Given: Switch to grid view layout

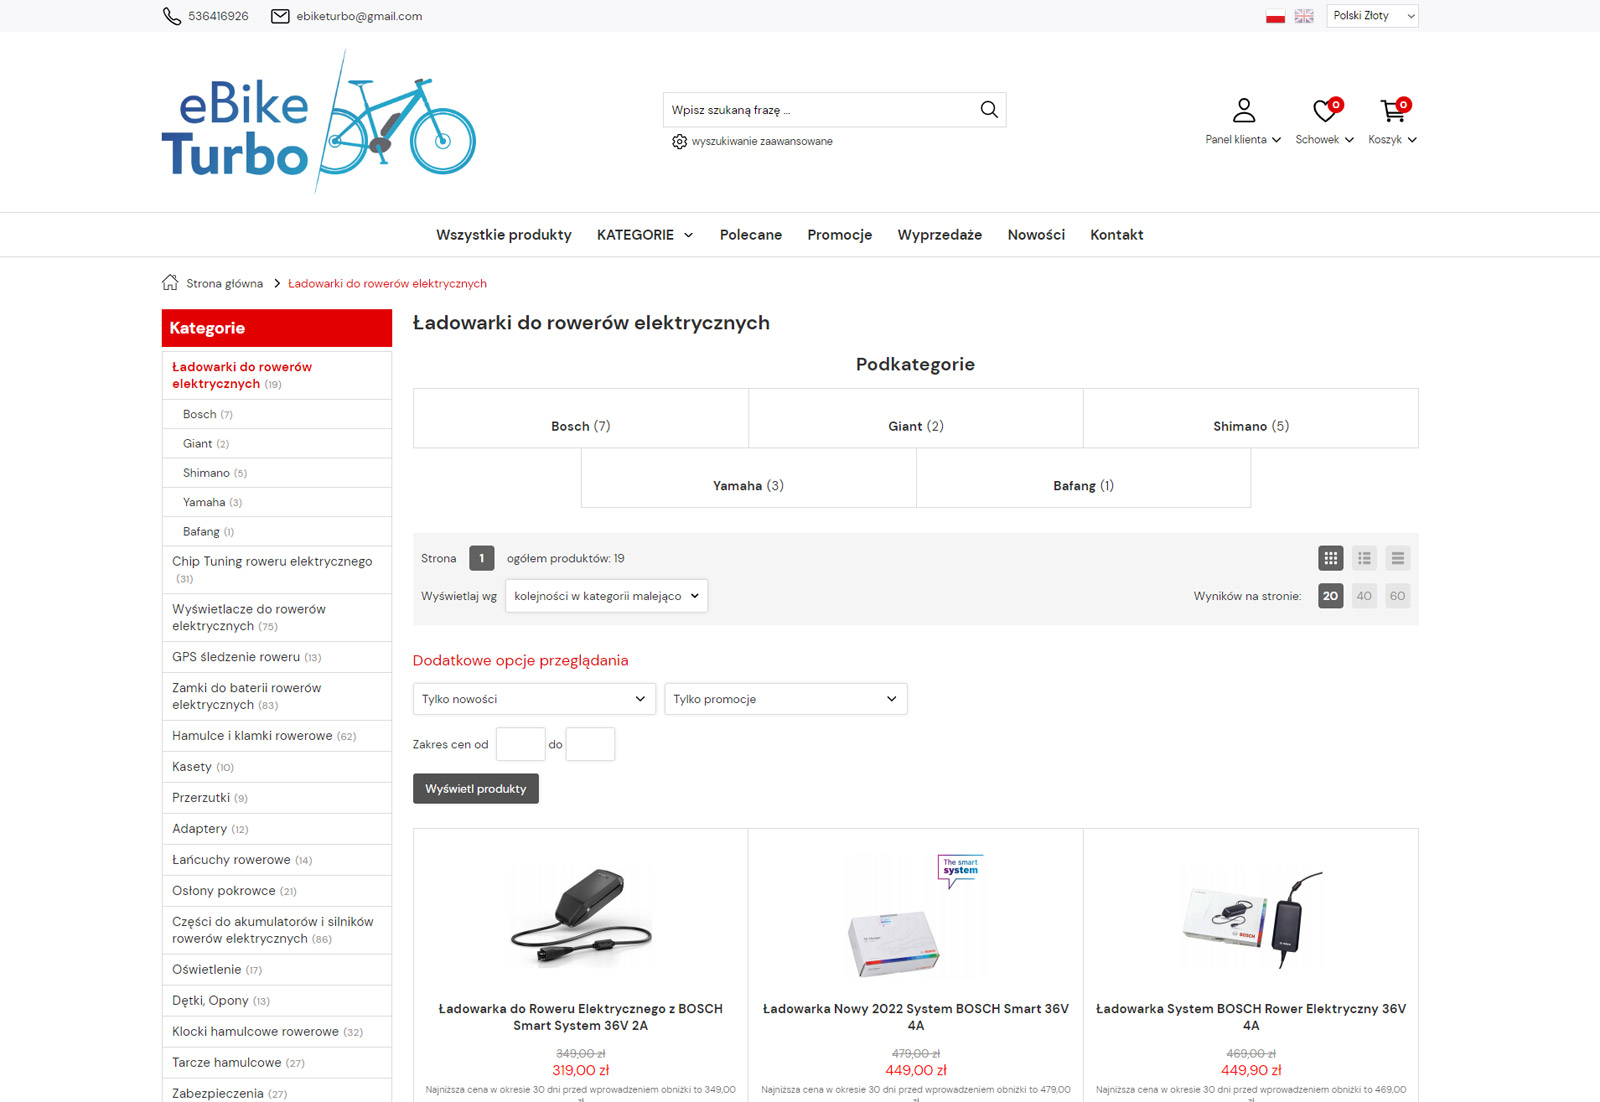Looking at the screenshot, I should coord(1330,558).
